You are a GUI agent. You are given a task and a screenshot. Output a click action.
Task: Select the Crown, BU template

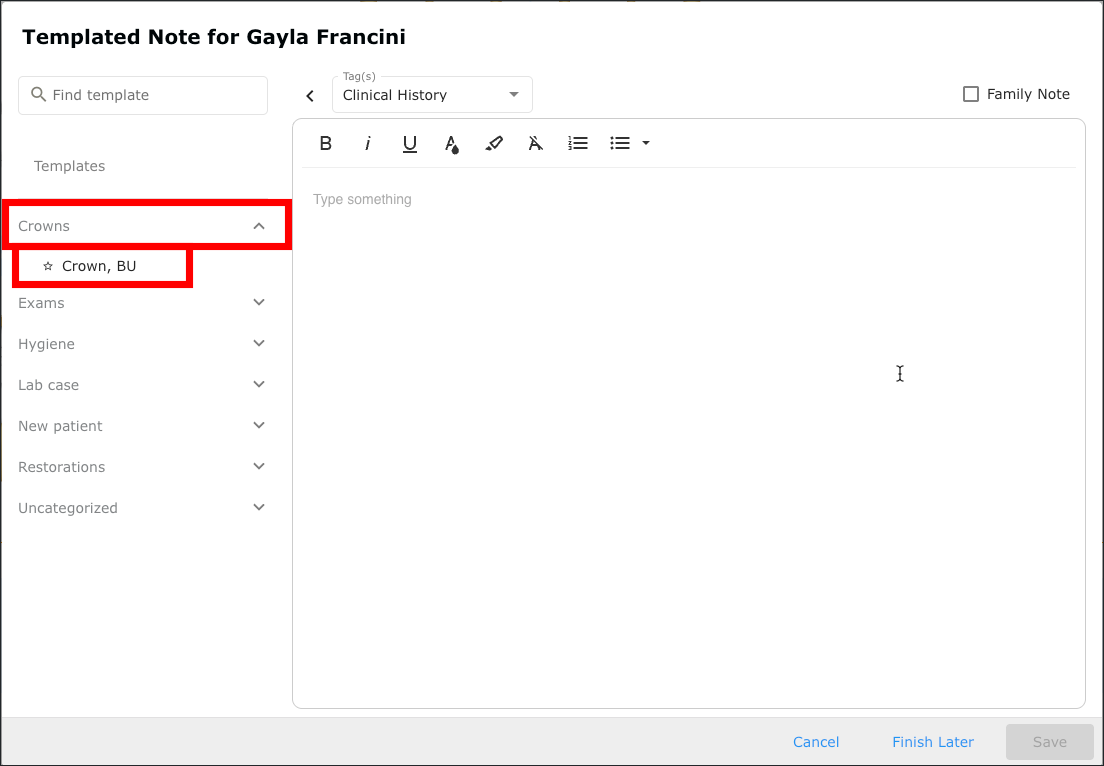(x=99, y=266)
